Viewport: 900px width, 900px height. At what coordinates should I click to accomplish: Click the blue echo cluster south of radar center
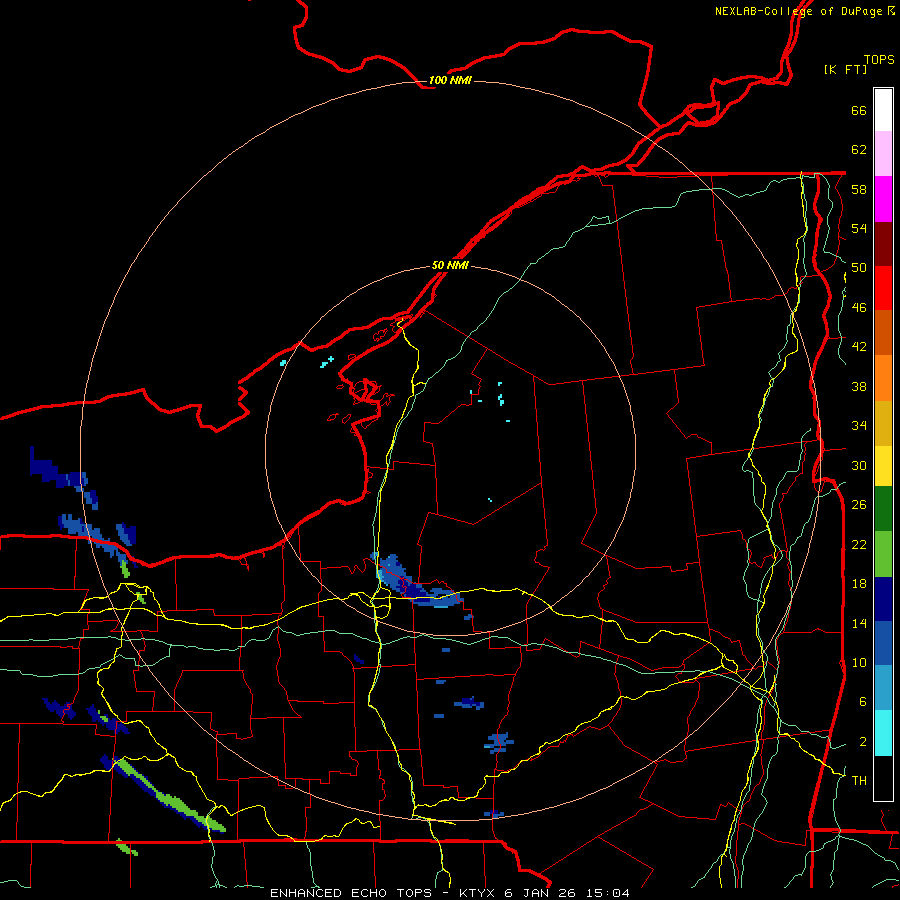coord(417,583)
